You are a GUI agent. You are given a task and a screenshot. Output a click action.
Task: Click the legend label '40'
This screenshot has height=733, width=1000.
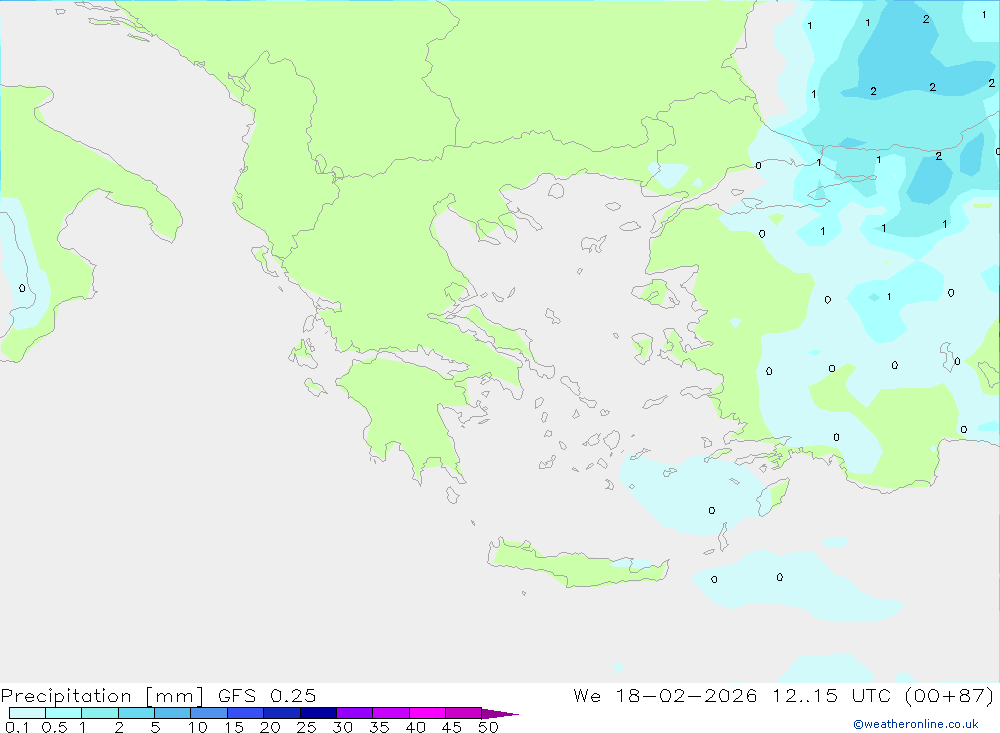click(x=415, y=727)
